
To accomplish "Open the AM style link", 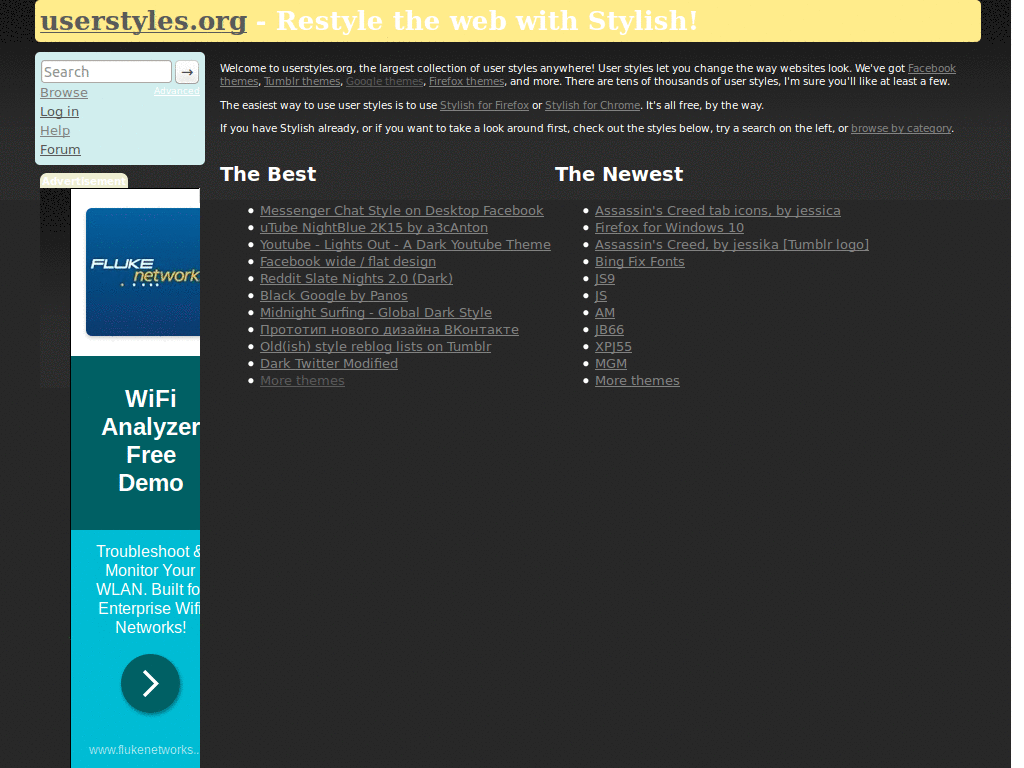I will coord(605,313).
